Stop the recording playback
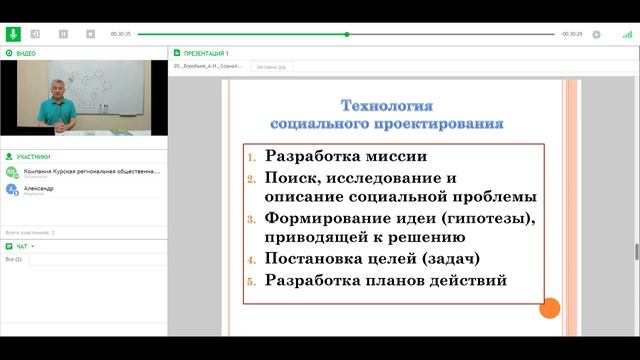Image resolution: width=640 pixels, height=360 pixels. pos(91,34)
